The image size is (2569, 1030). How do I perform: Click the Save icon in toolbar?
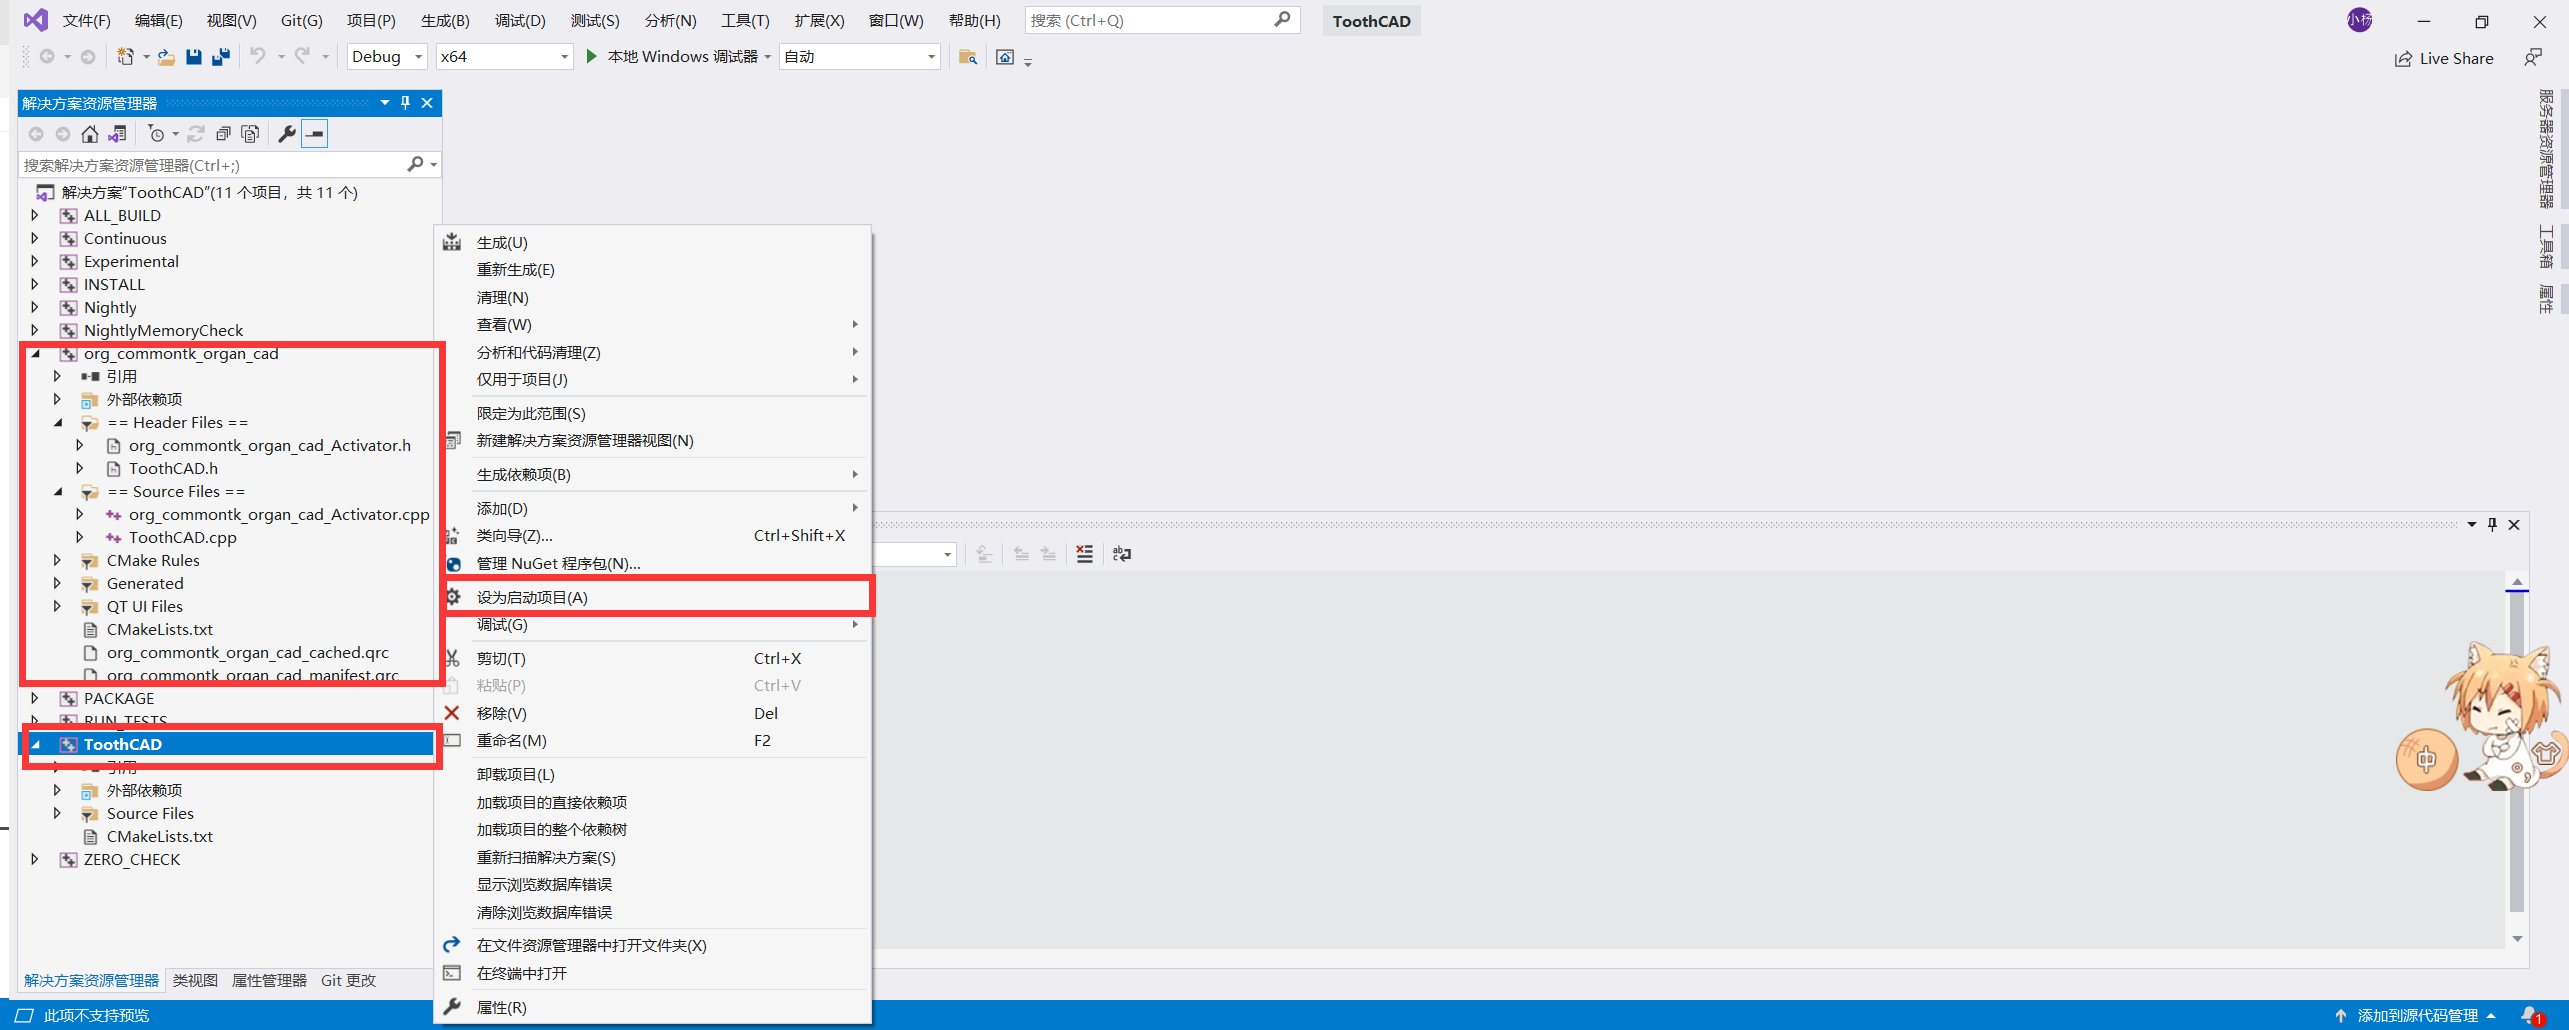coord(194,57)
